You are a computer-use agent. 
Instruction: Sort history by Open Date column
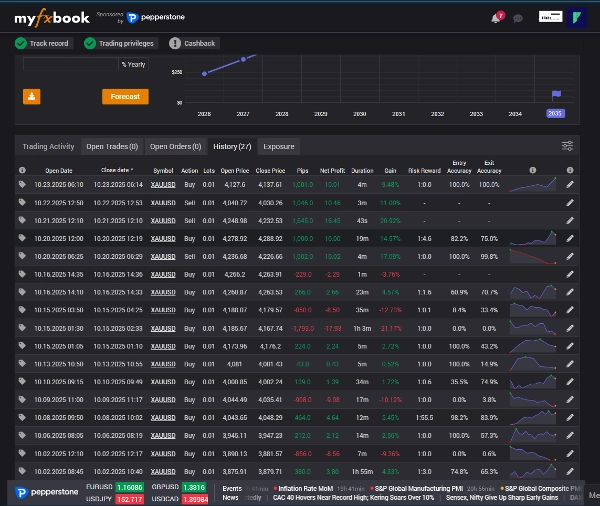59,170
